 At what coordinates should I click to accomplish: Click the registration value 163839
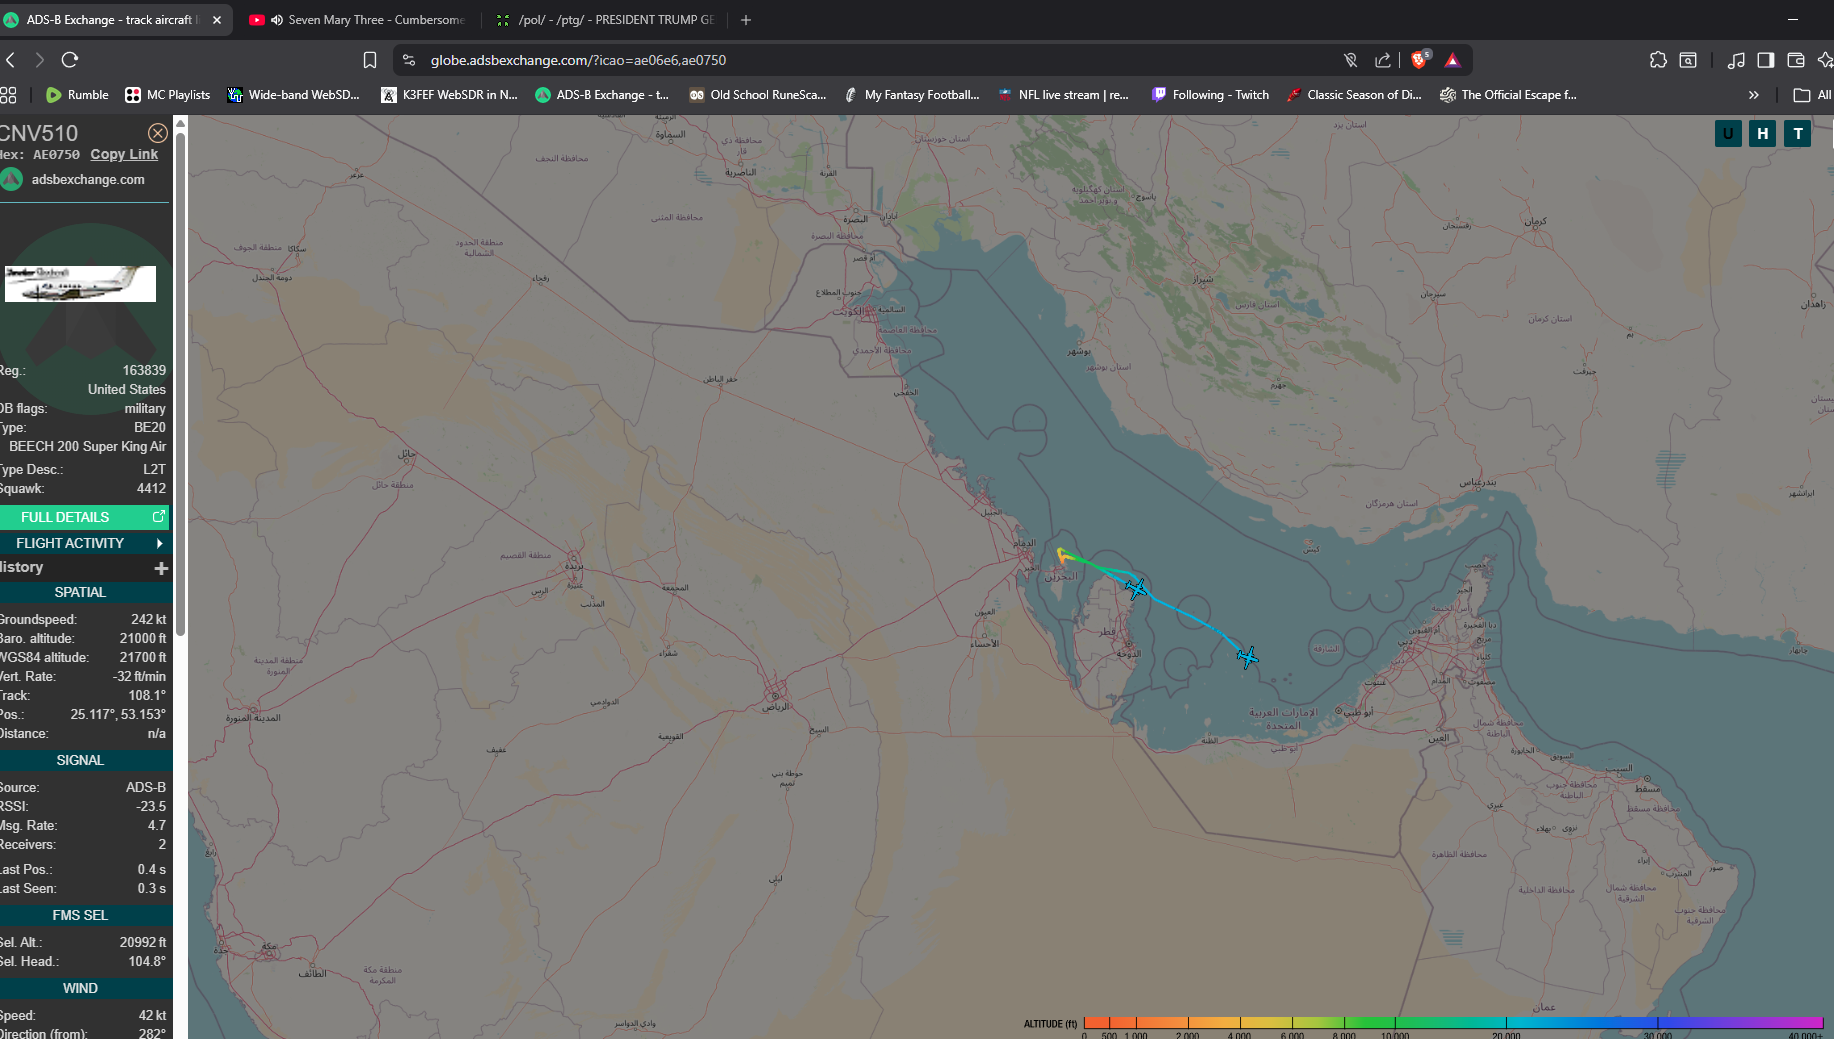(144, 370)
